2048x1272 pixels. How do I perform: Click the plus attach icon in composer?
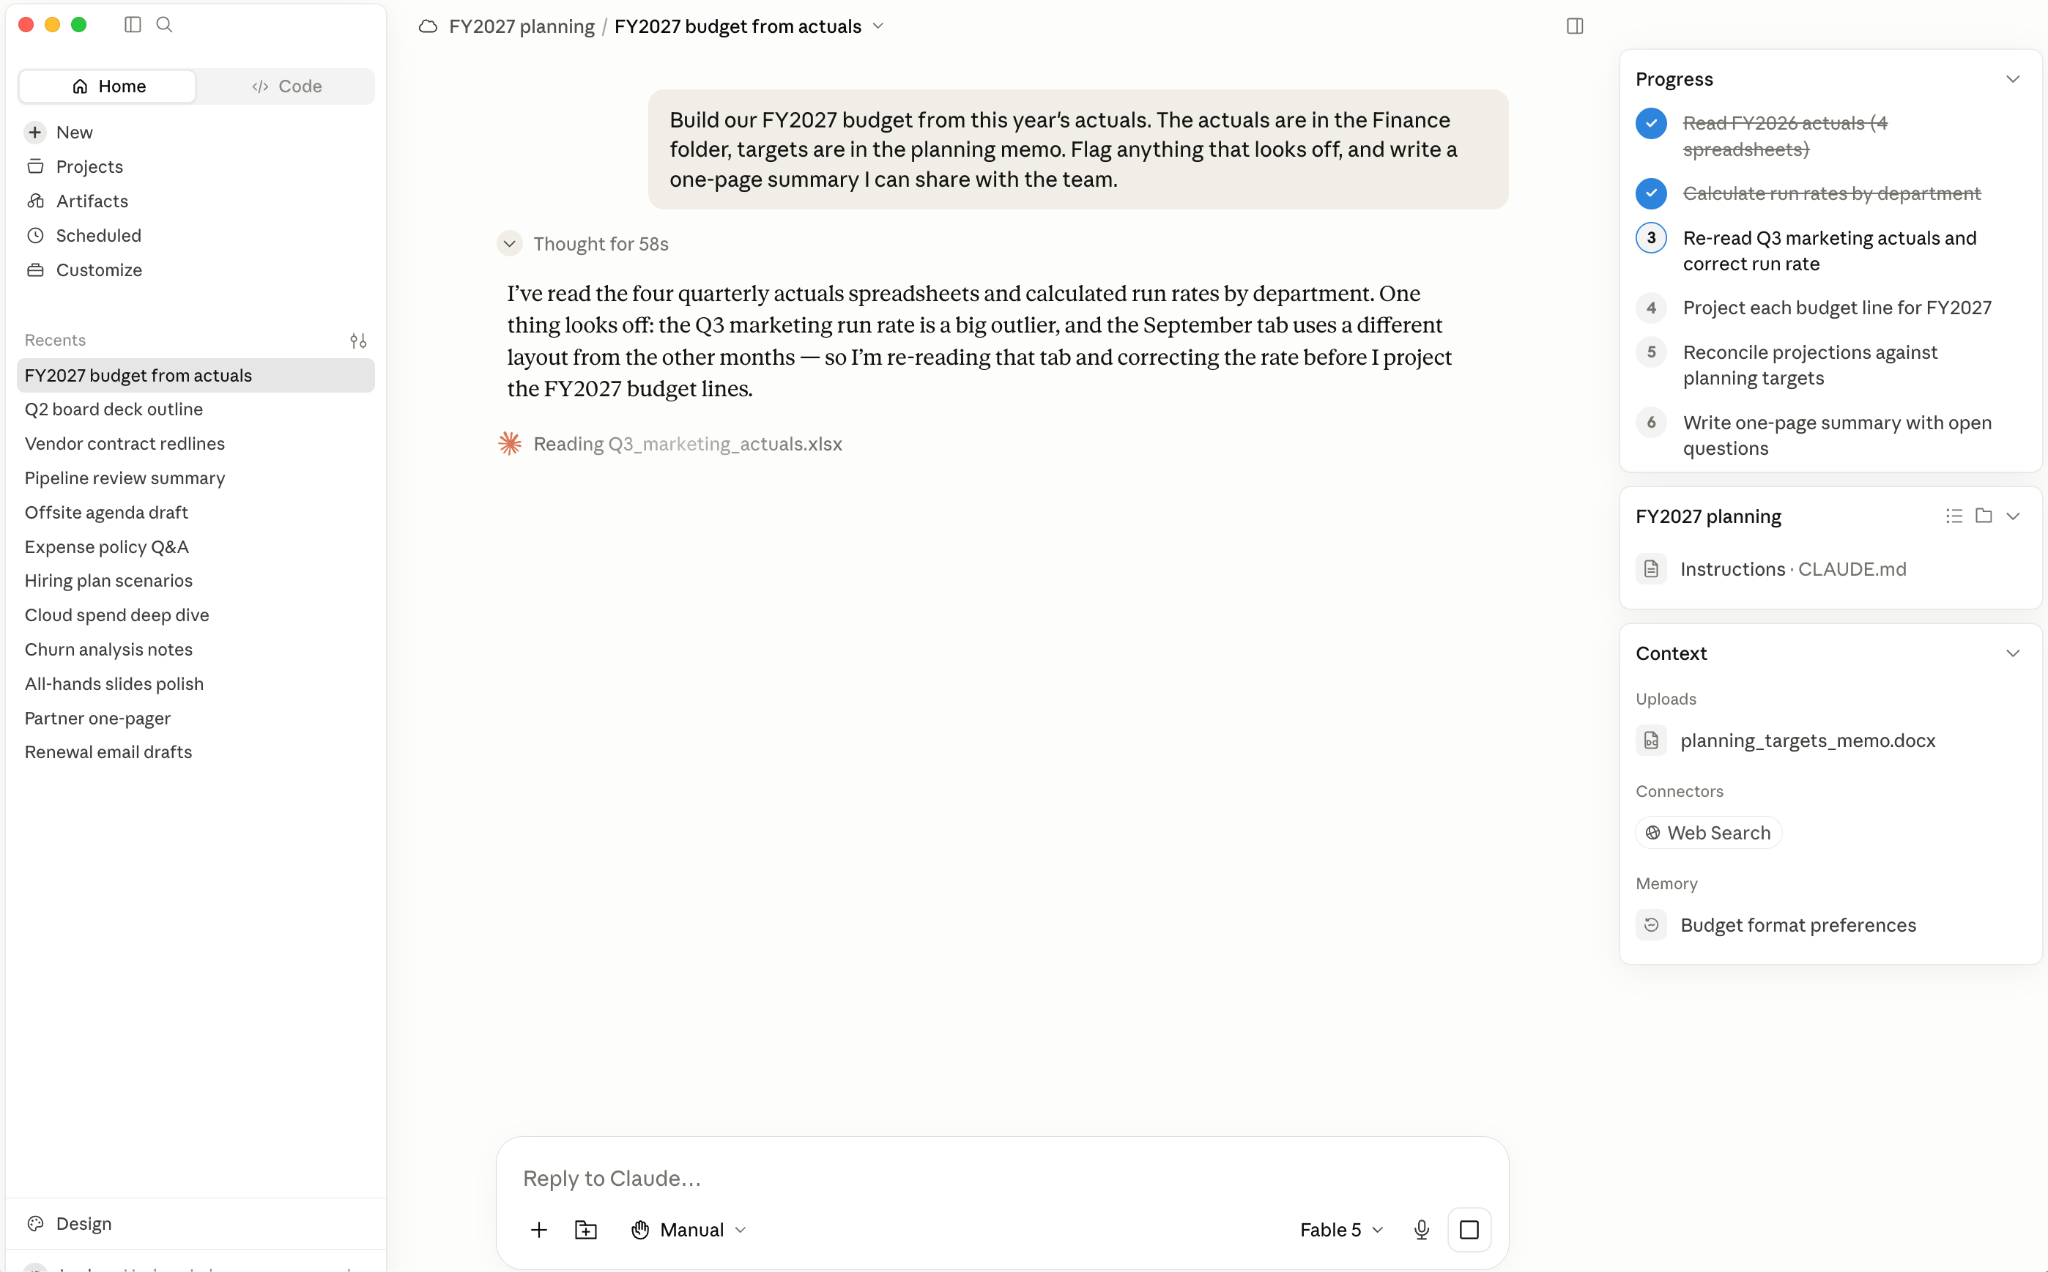[x=539, y=1230]
